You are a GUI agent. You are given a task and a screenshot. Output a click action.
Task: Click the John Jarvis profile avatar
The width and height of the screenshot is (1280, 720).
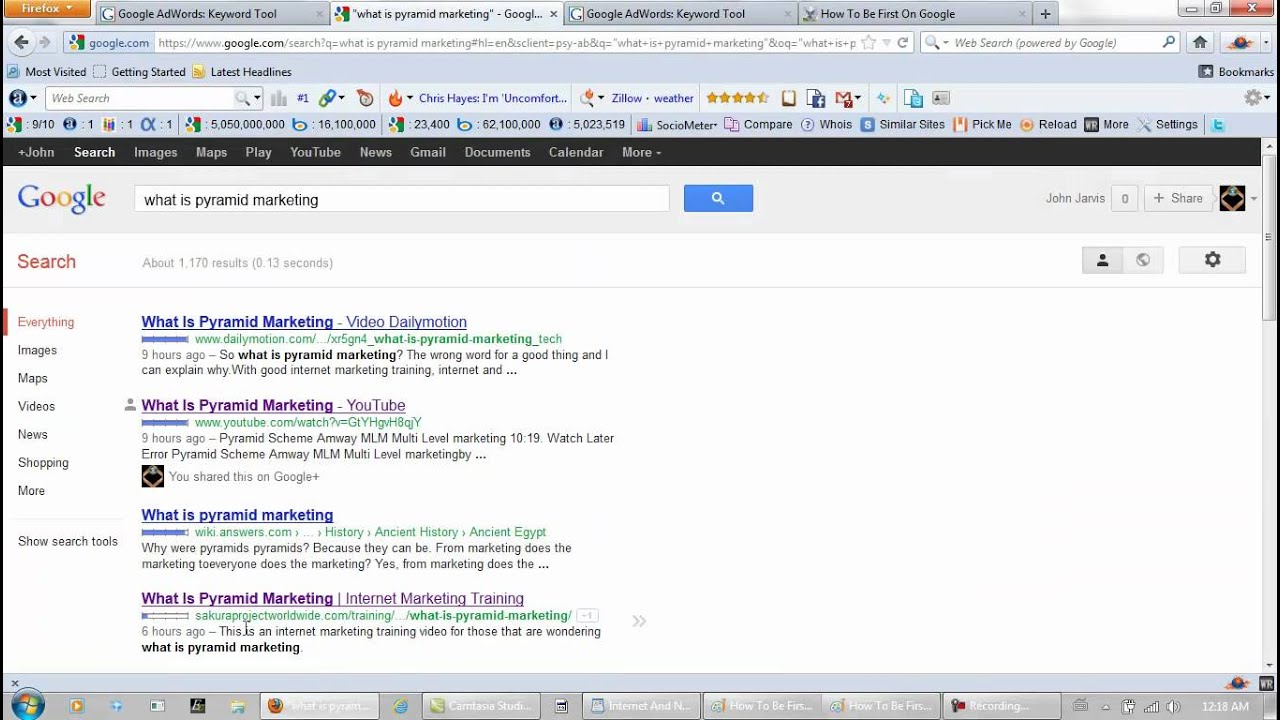point(1232,198)
